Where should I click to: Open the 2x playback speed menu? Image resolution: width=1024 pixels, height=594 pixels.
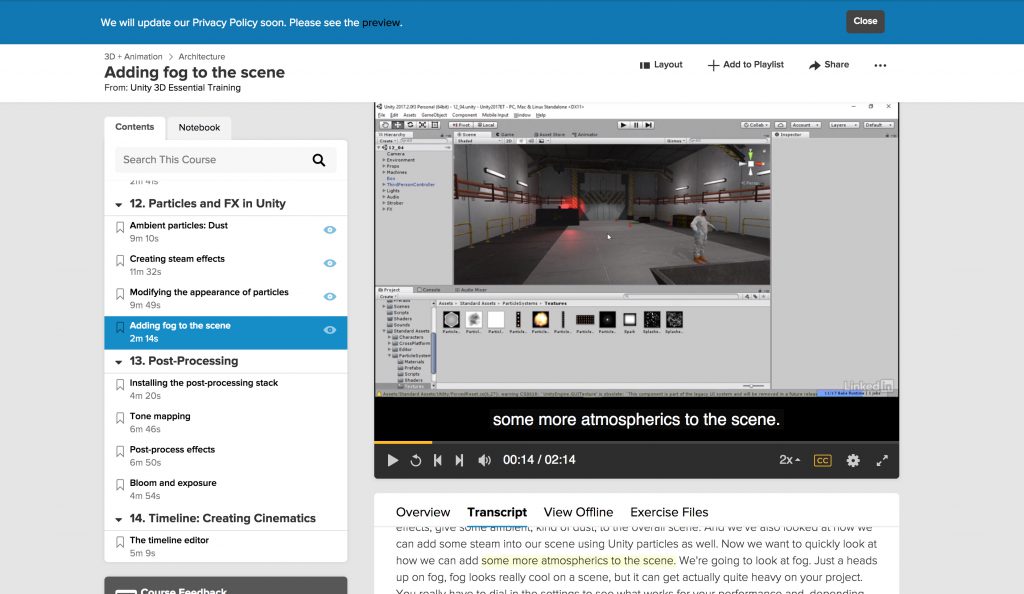789,460
